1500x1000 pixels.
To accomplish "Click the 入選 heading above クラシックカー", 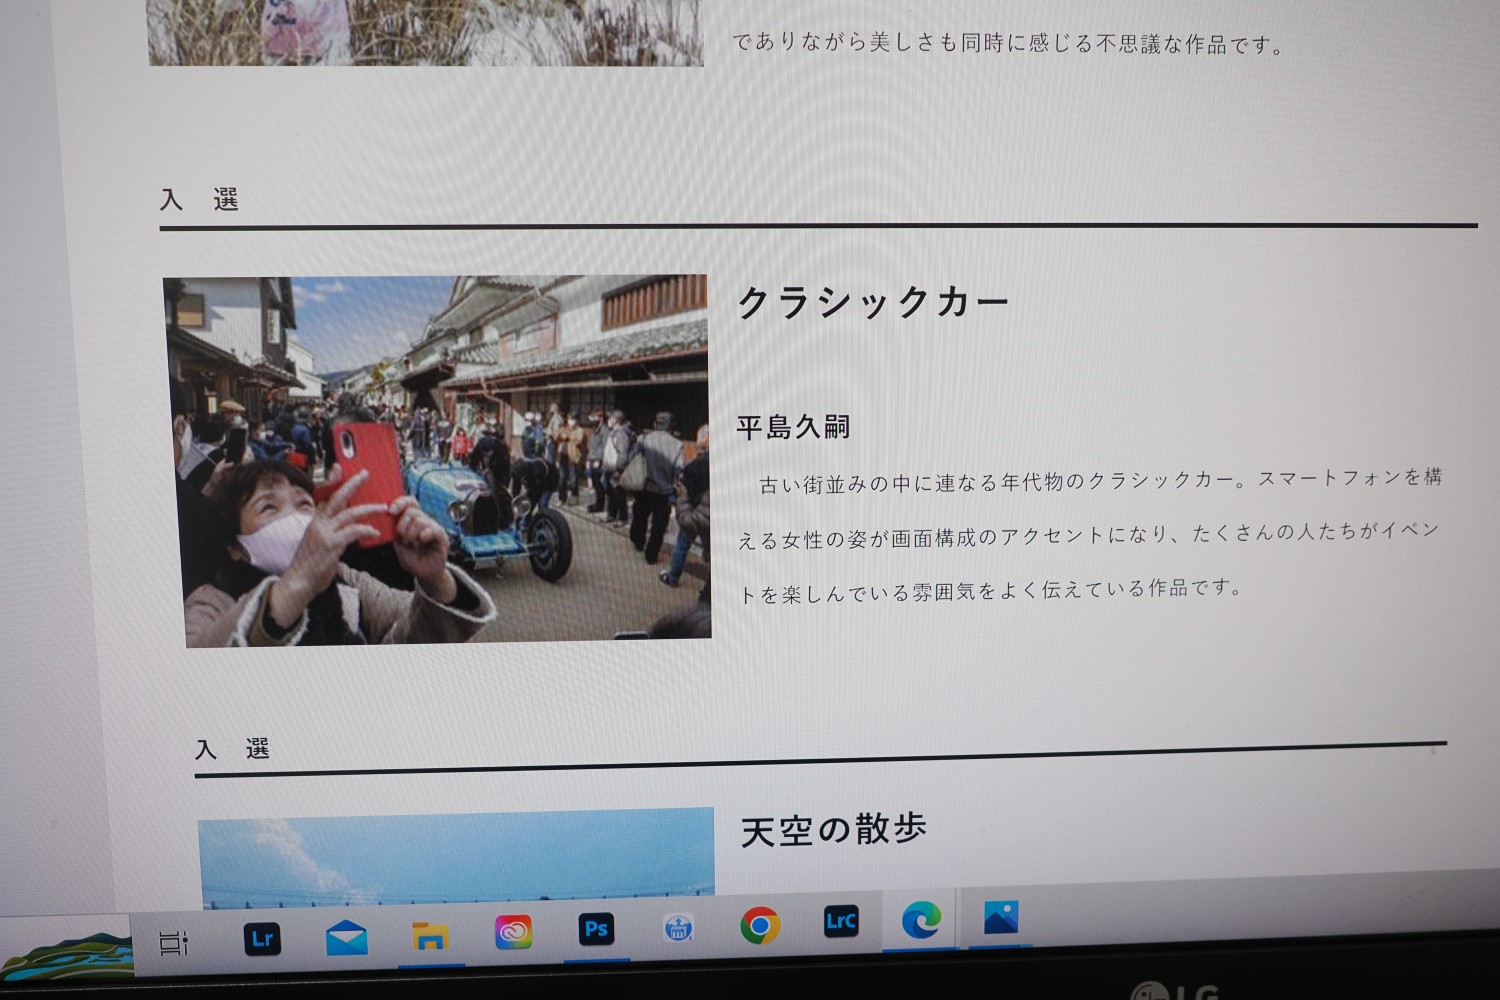I will click(199, 200).
